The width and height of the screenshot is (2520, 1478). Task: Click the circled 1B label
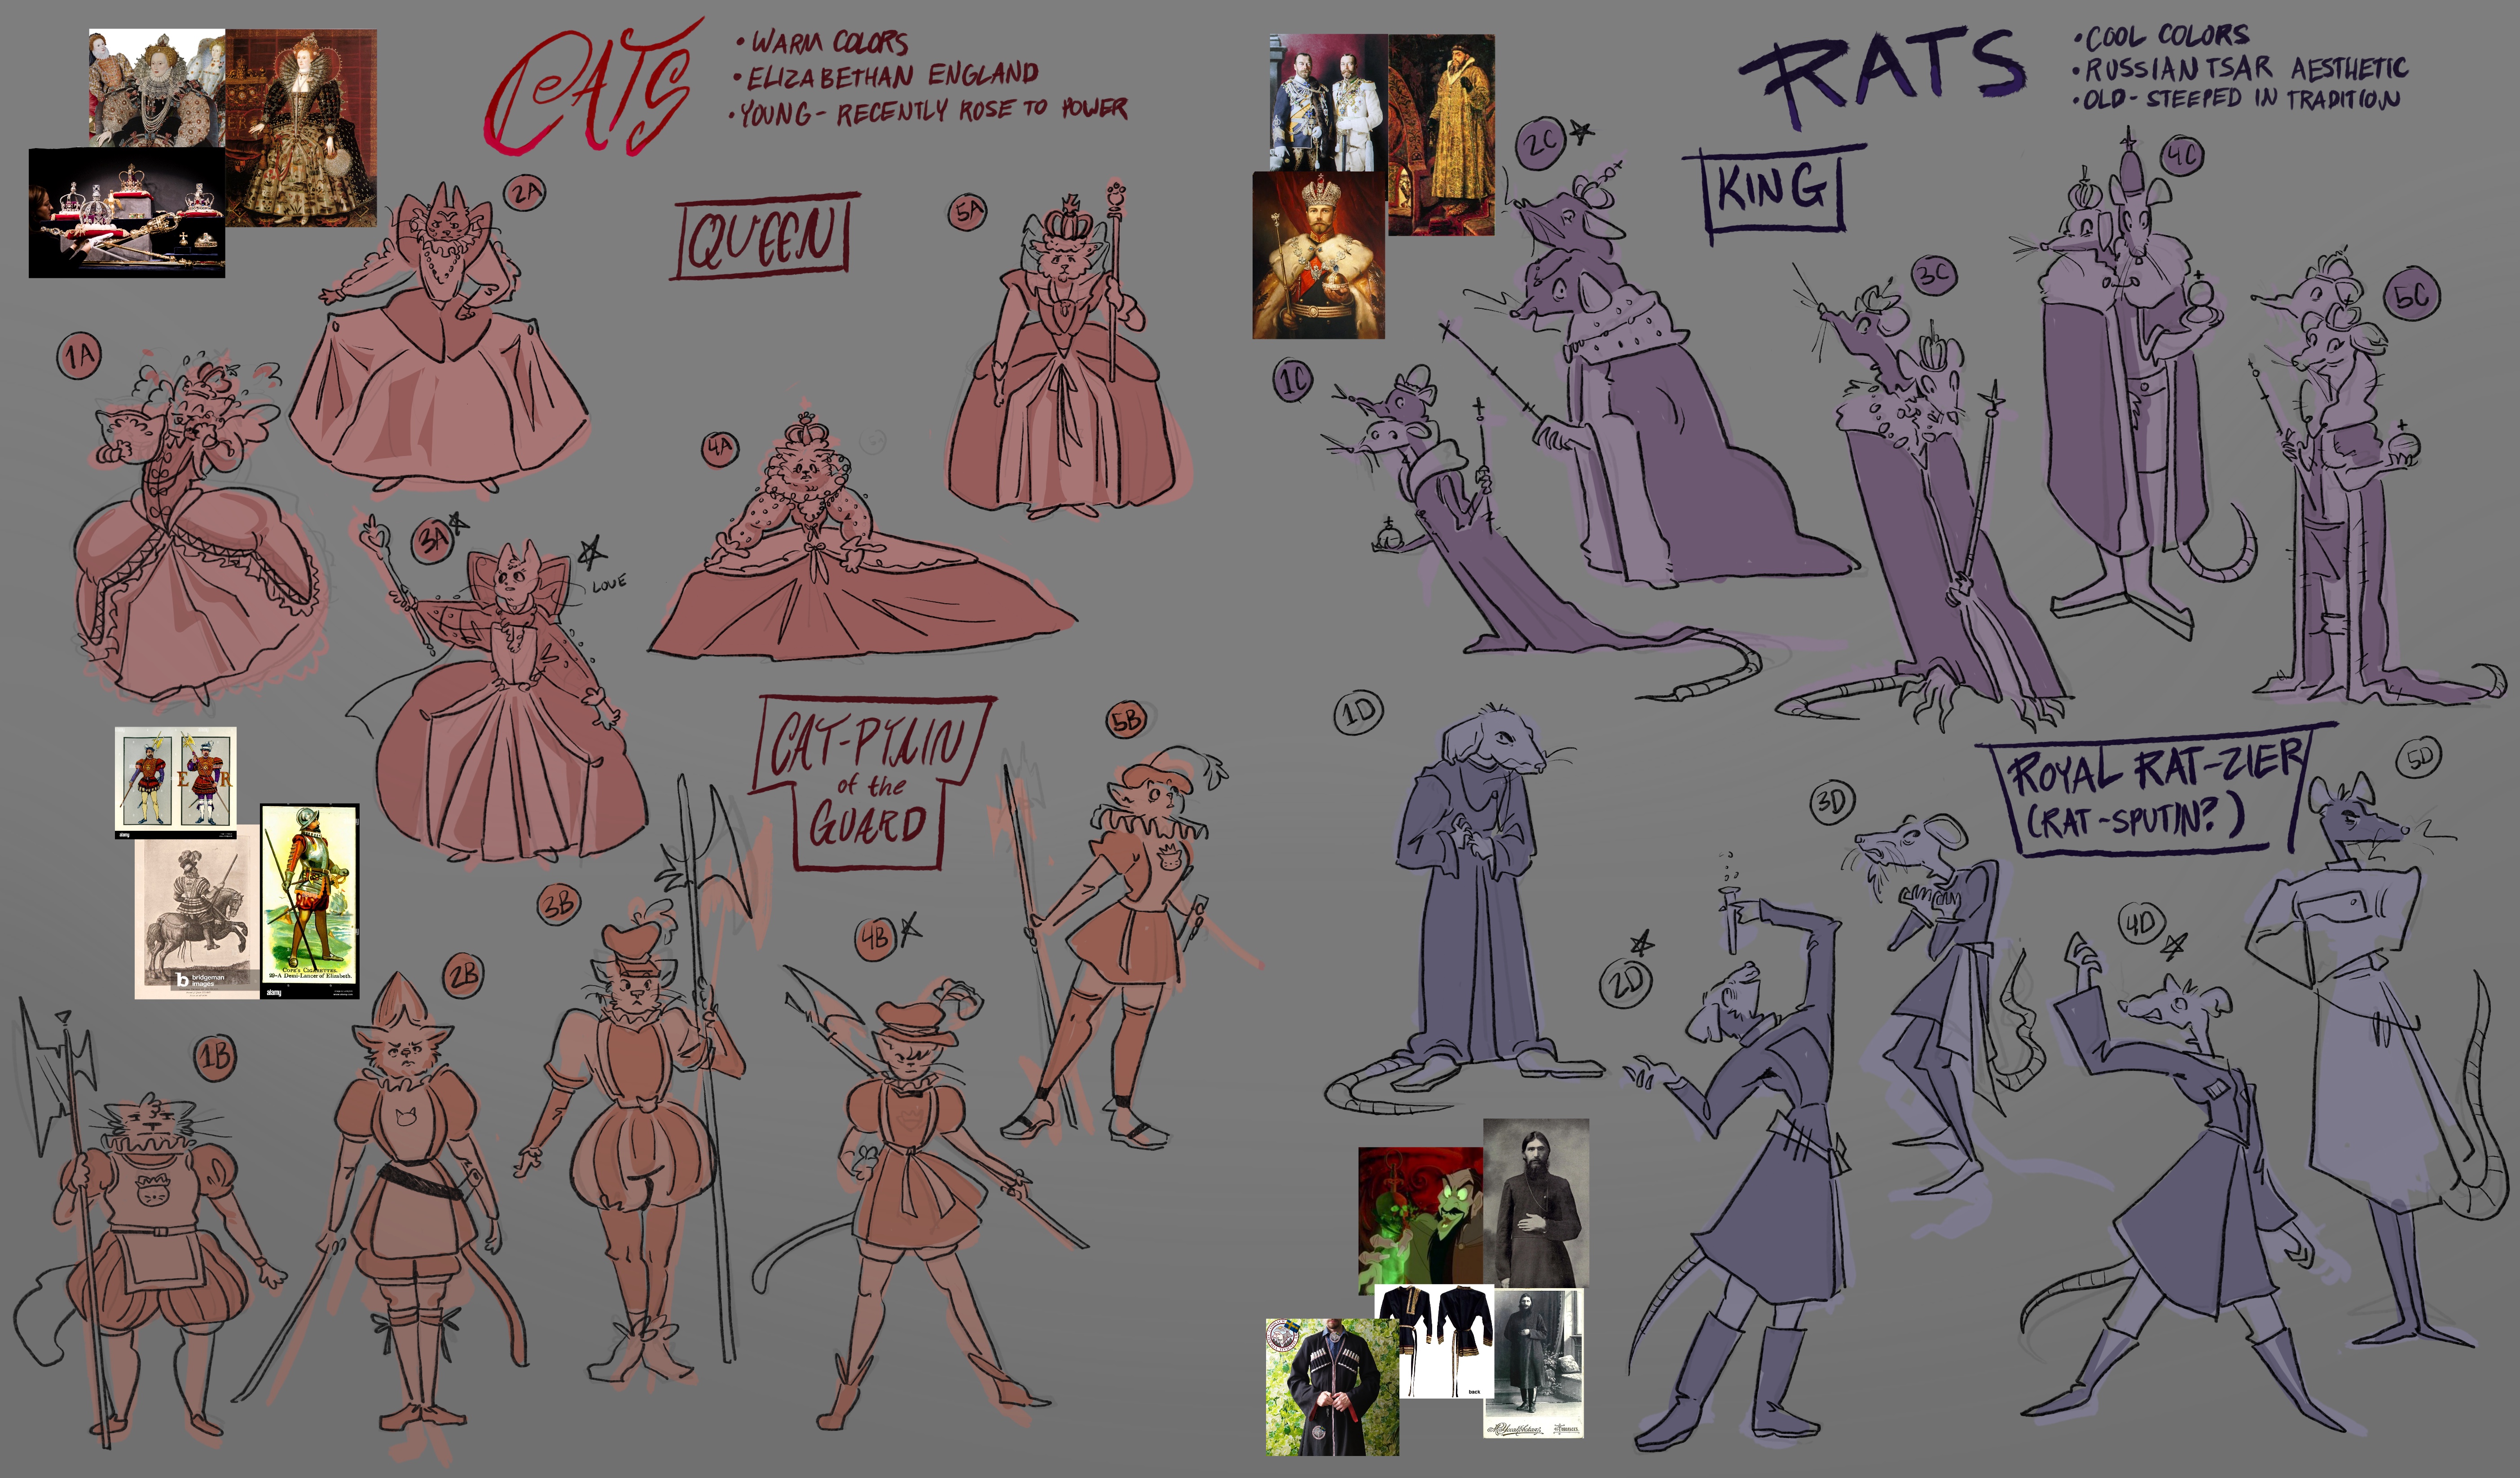215,1058
